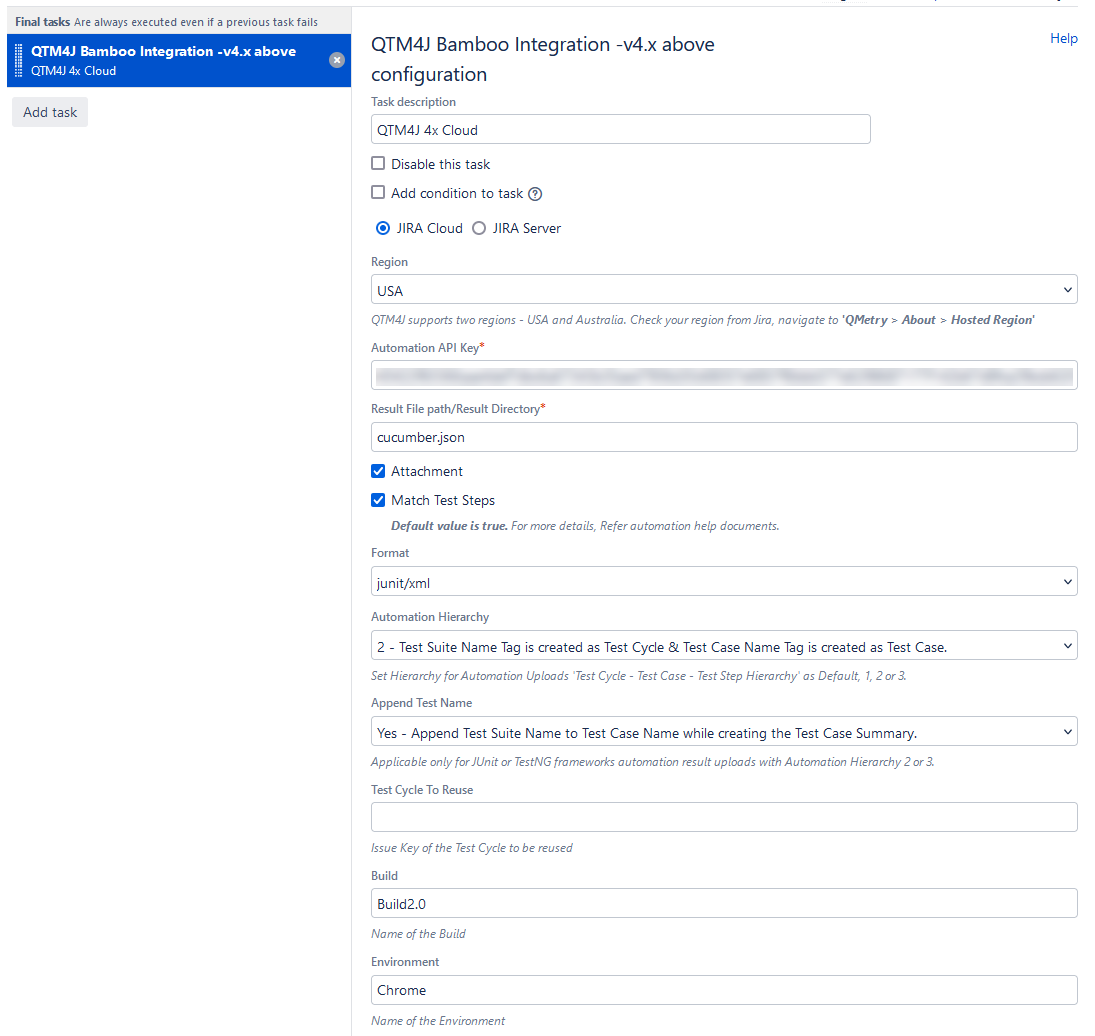Uncheck the Attachment checkbox
Image resolution: width=1095 pixels, height=1036 pixels.
378,471
